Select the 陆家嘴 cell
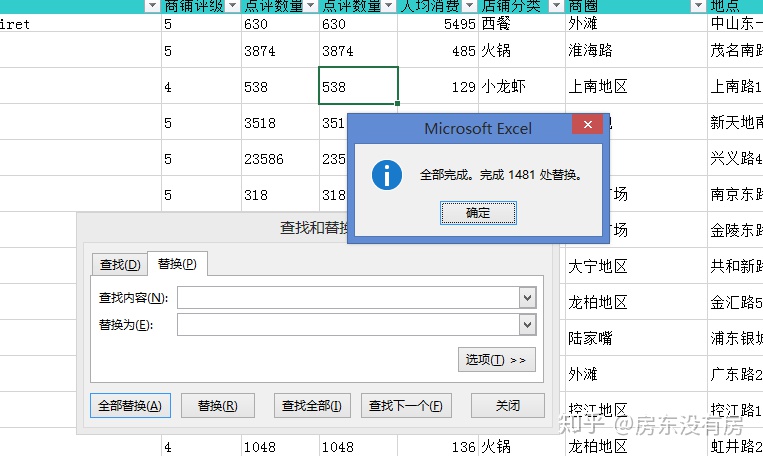The width and height of the screenshot is (763, 456). (636, 338)
